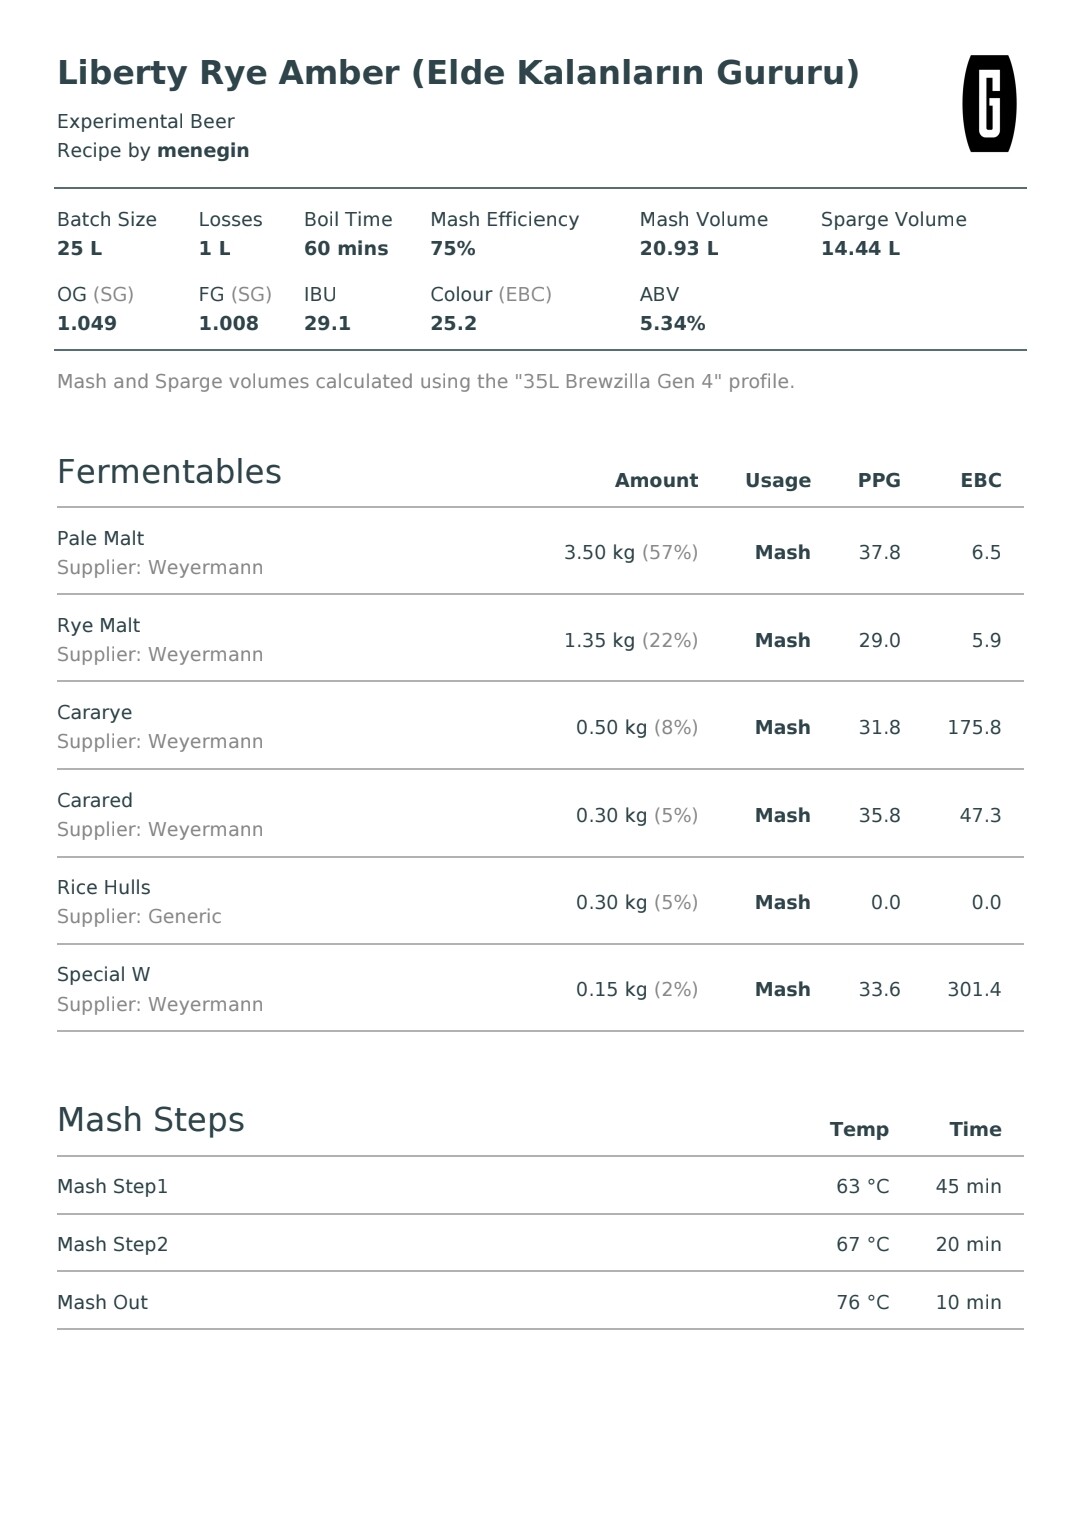
Task: Select the Carared ingredient name
Action: pyautogui.click(x=95, y=800)
